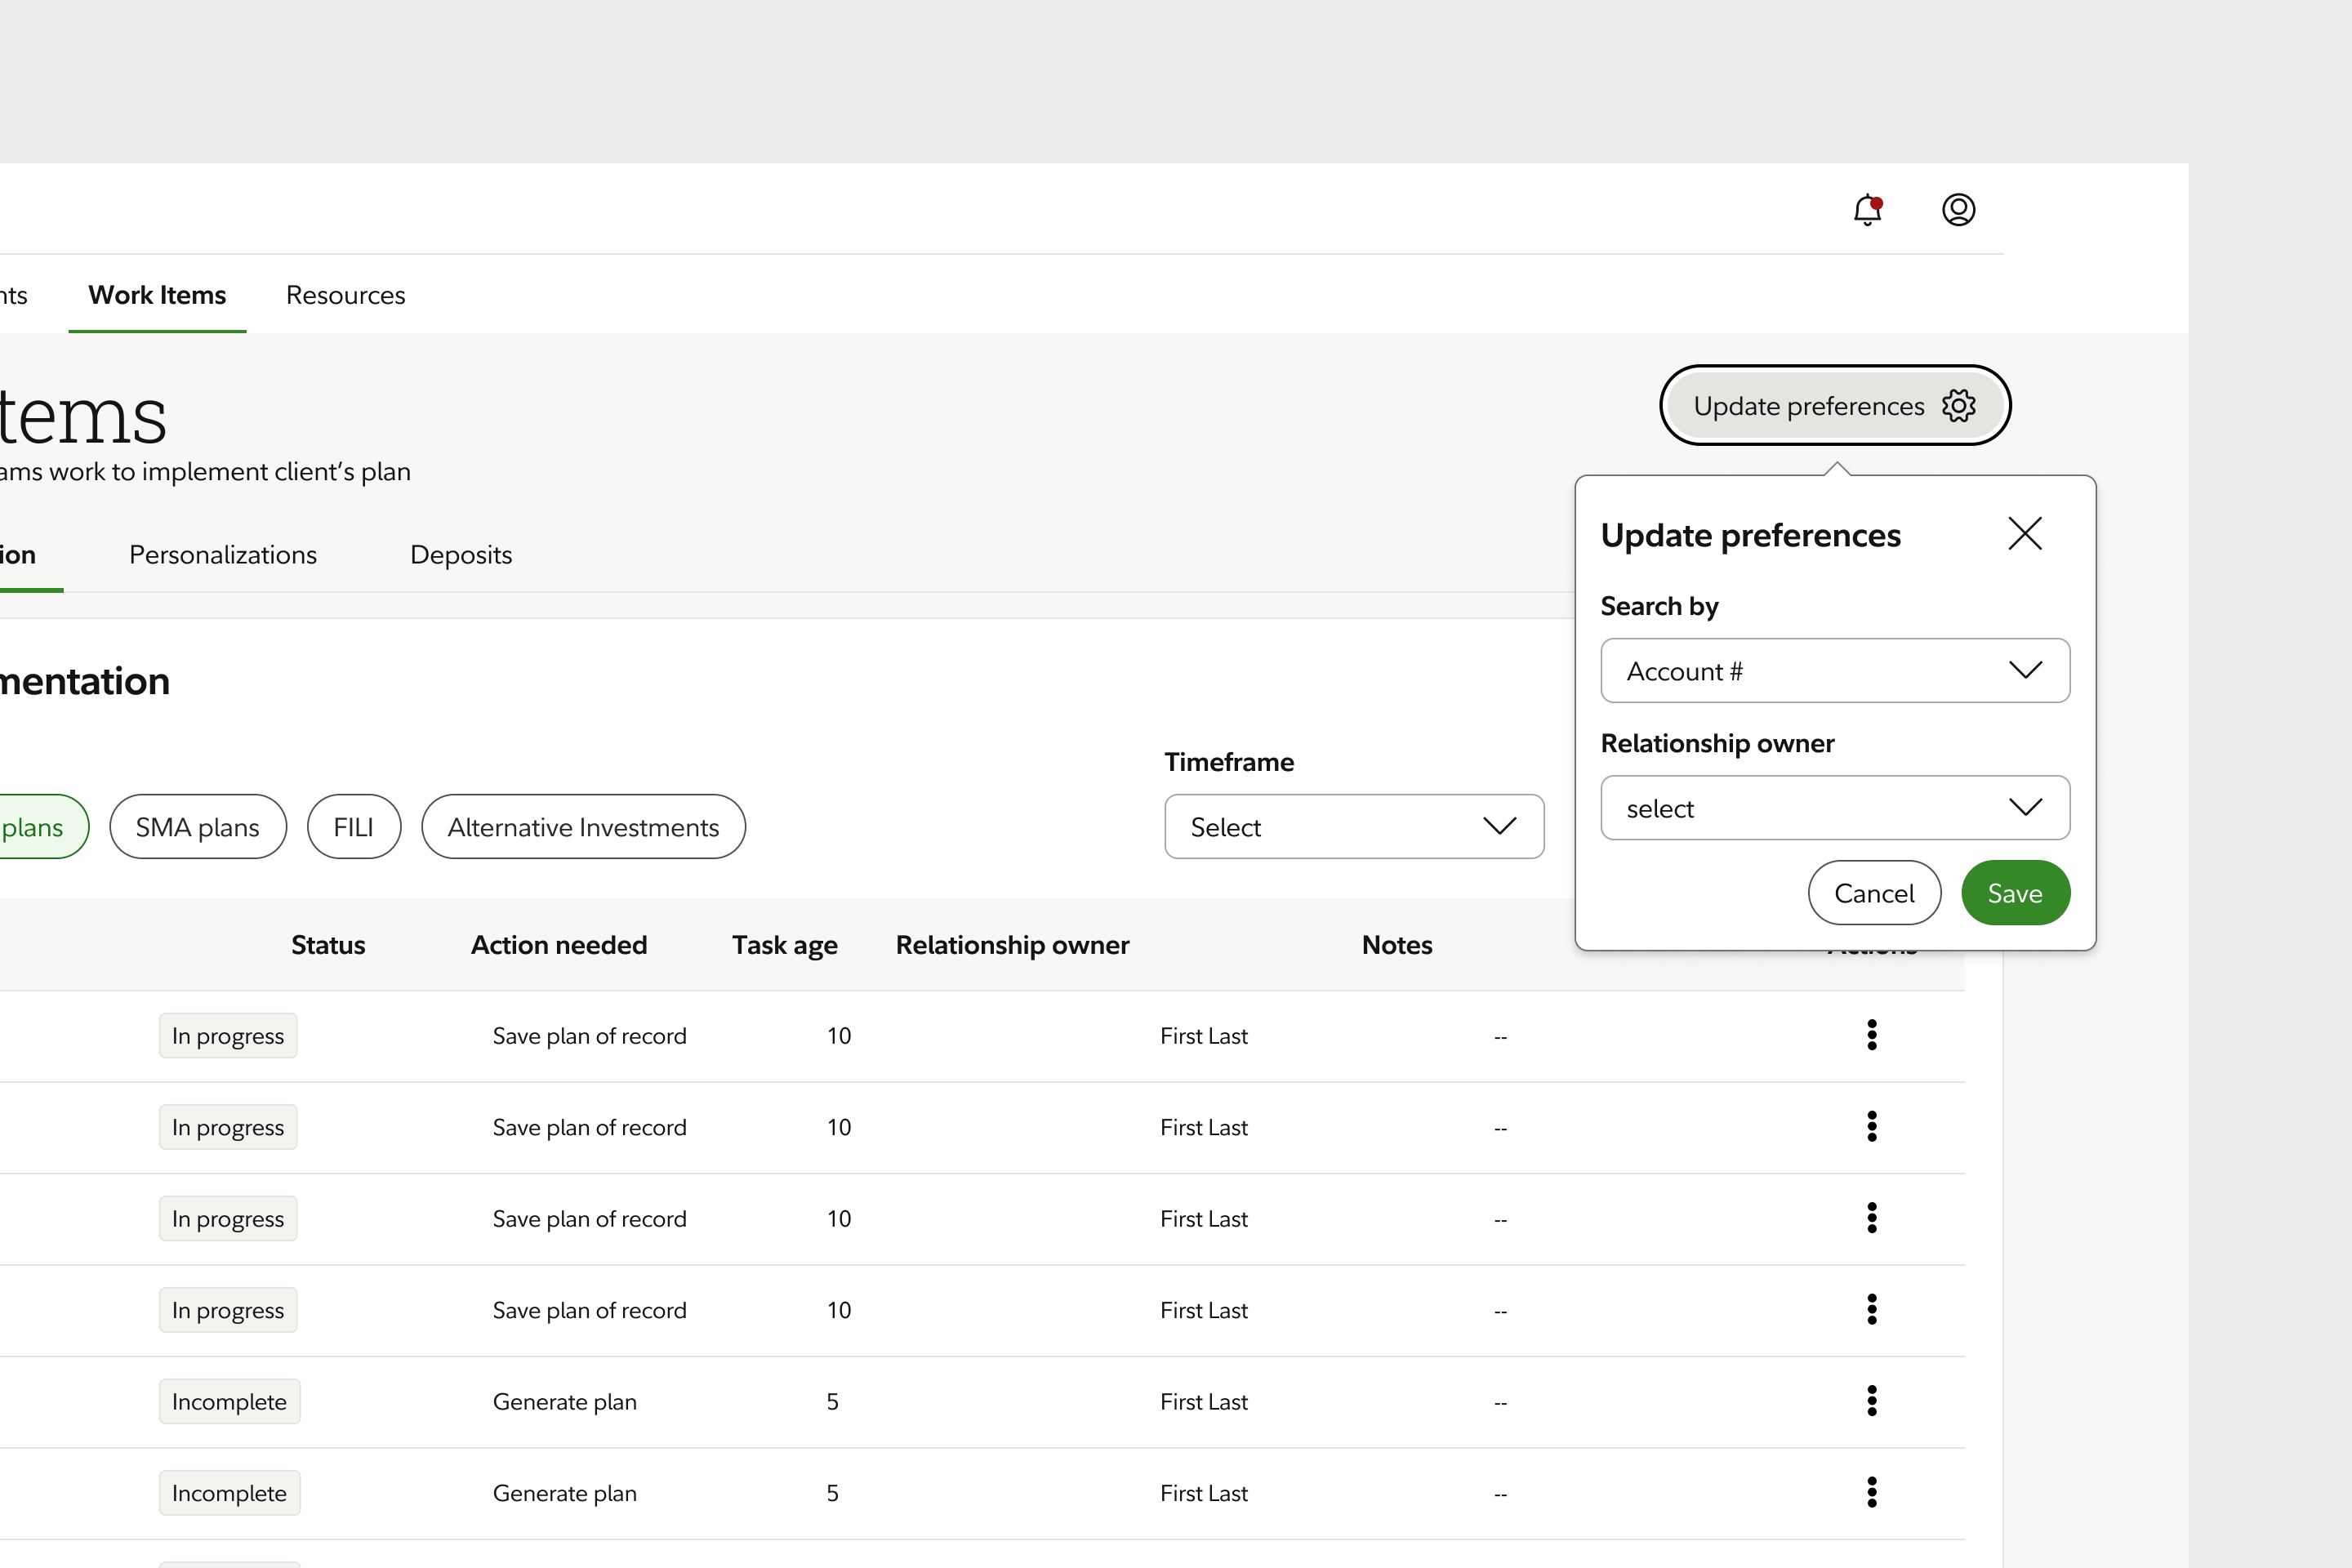Image resolution: width=2352 pixels, height=1568 pixels.
Task: Cancel the preference changes
Action: (x=1874, y=892)
